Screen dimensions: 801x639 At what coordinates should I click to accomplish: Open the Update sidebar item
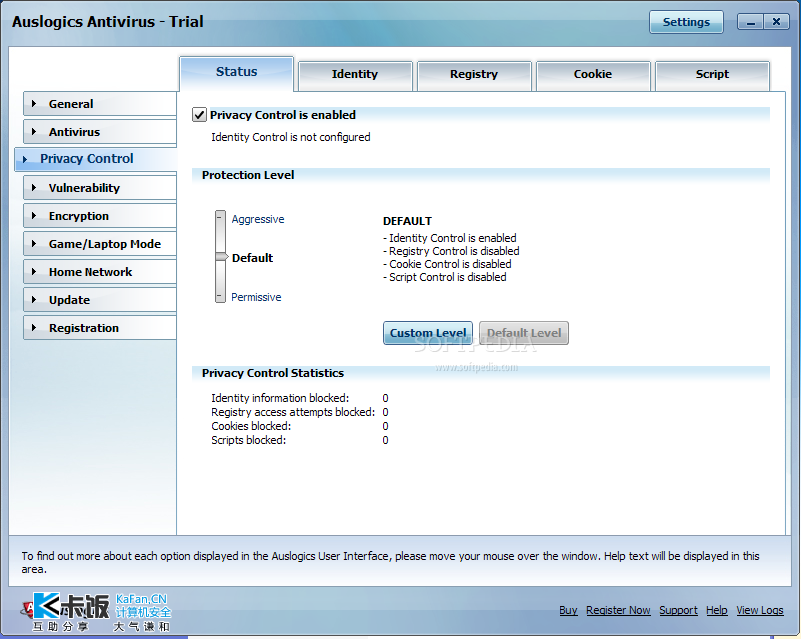click(100, 300)
